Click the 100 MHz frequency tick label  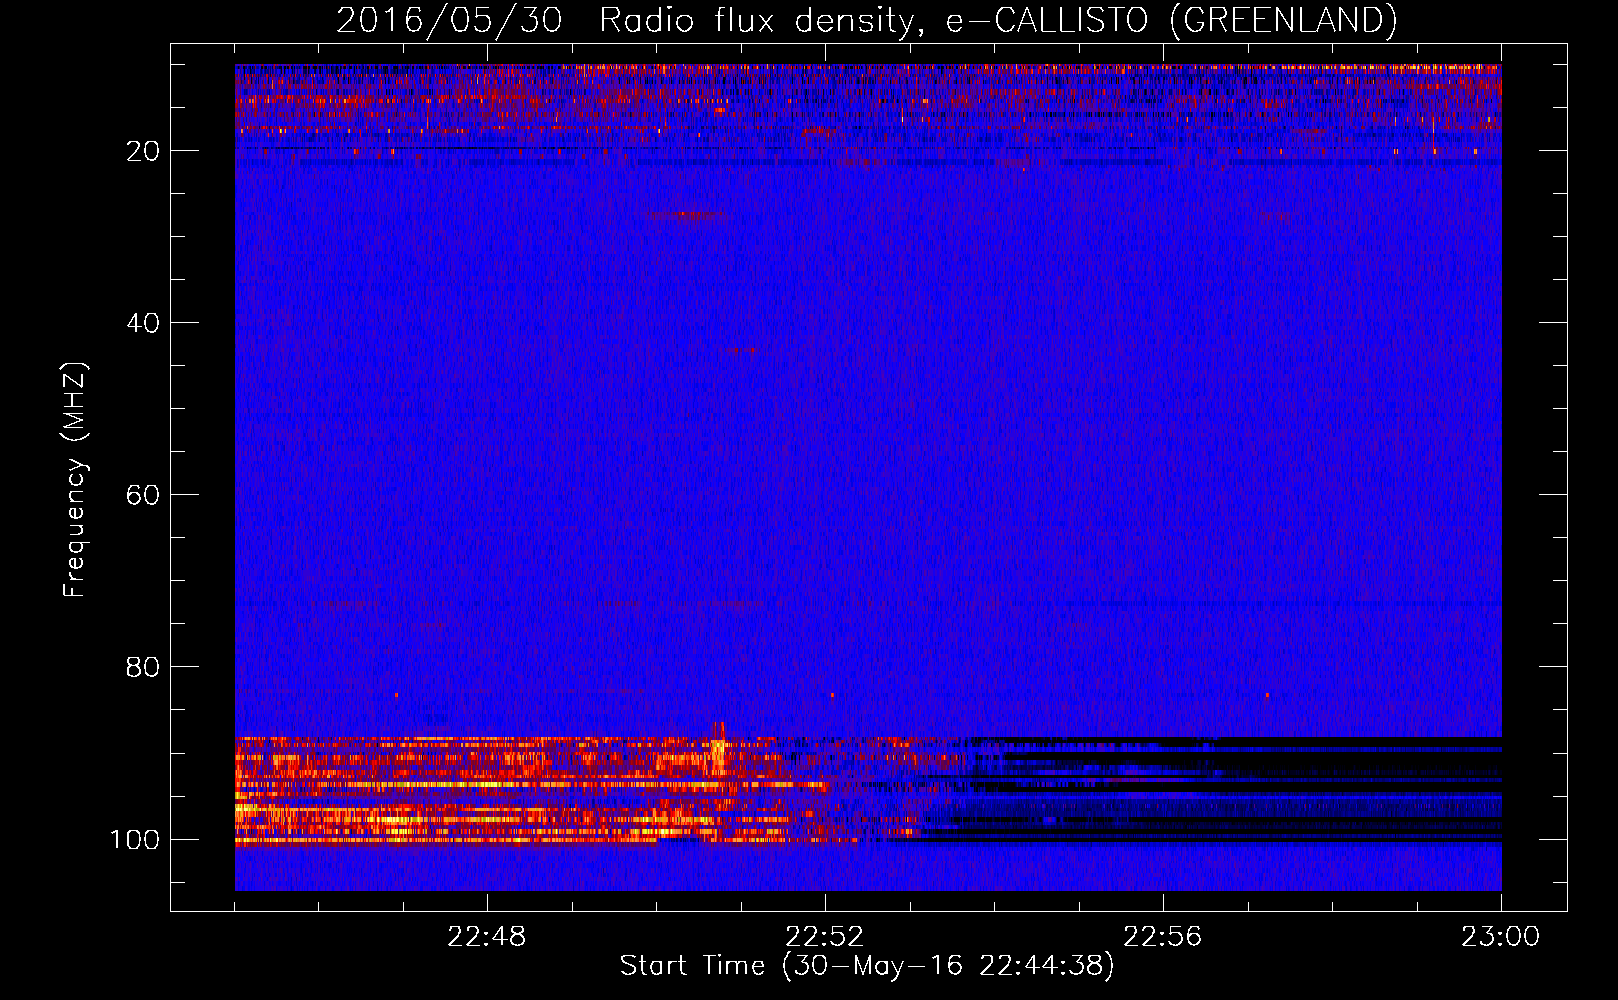(x=135, y=839)
